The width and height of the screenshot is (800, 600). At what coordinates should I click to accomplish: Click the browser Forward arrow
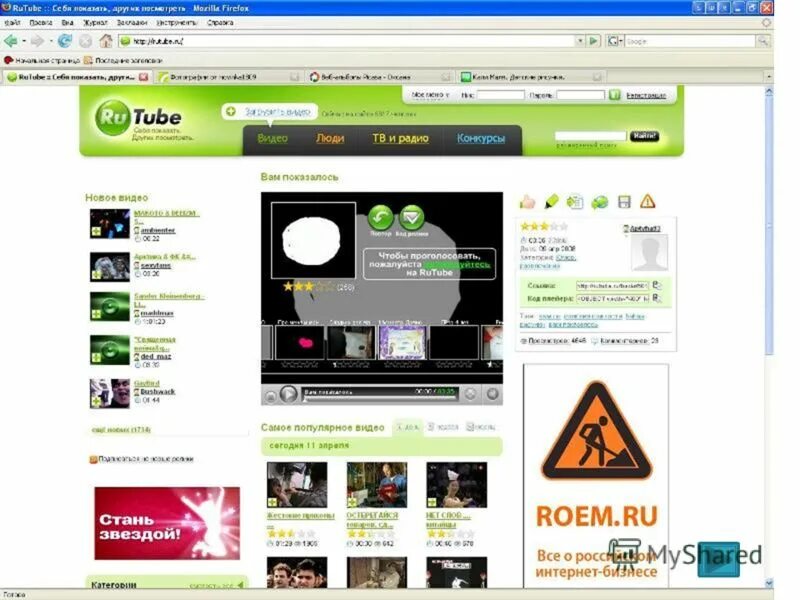pos(37,41)
